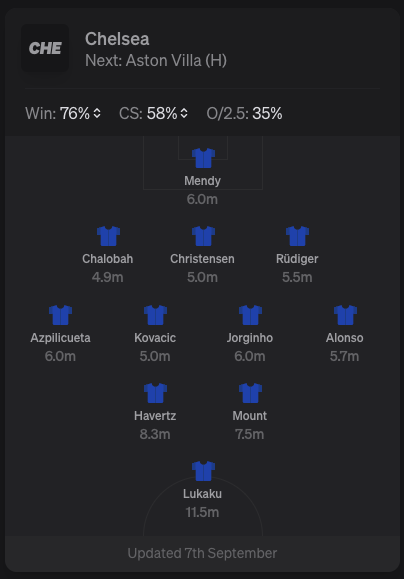Click Lukaku's striker shirt icon
Image resolution: width=404 pixels, height=579 pixels.
203,471
